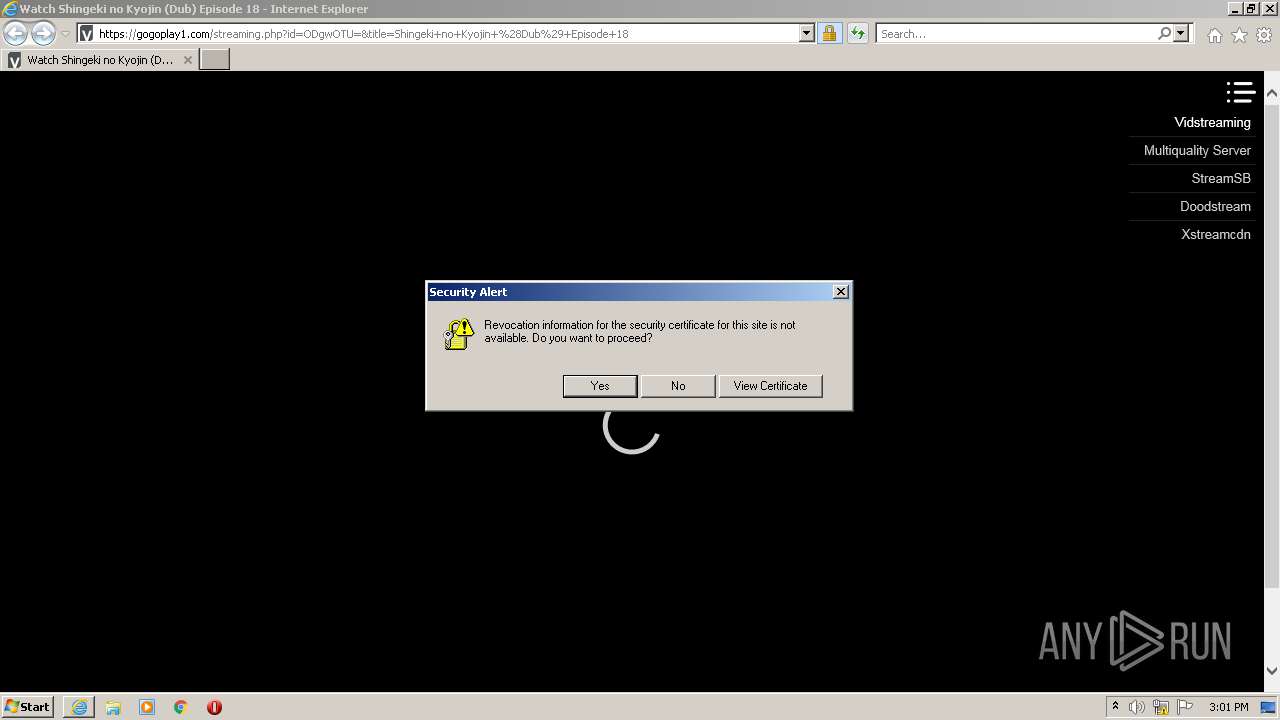1280x720 pixels.
Task: Open a new blank tab
Action: pyautogui.click(x=215, y=59)
